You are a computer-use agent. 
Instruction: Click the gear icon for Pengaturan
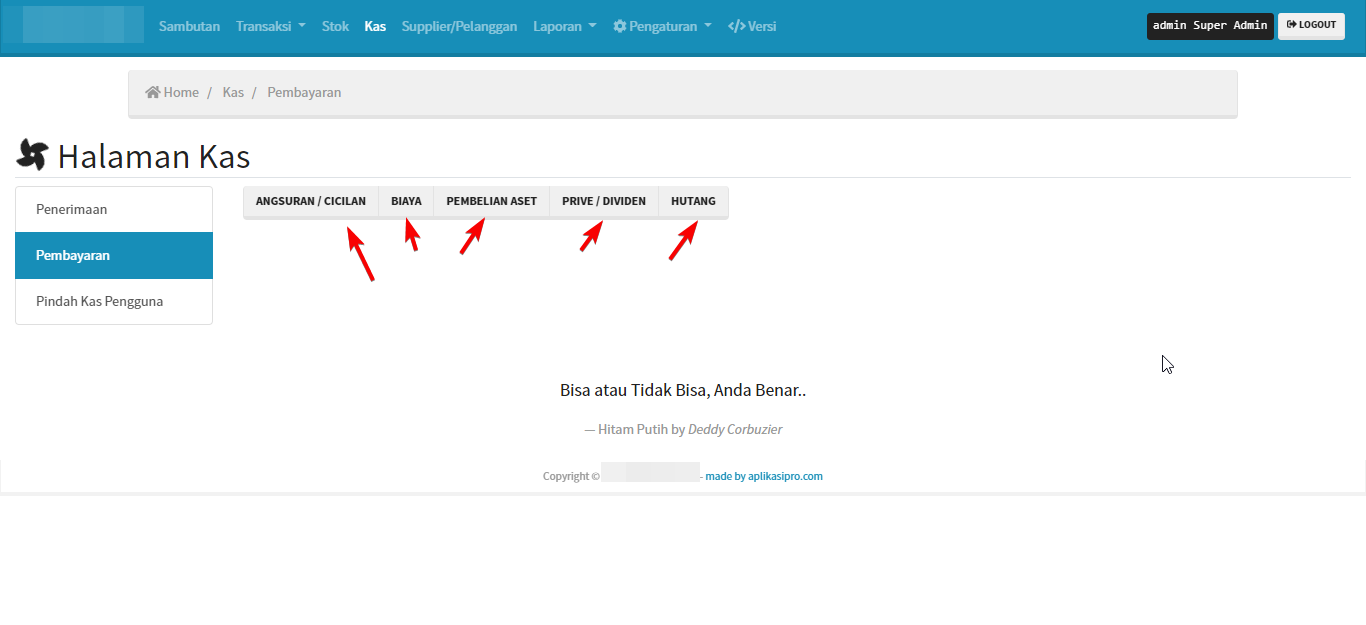(620, 26)
